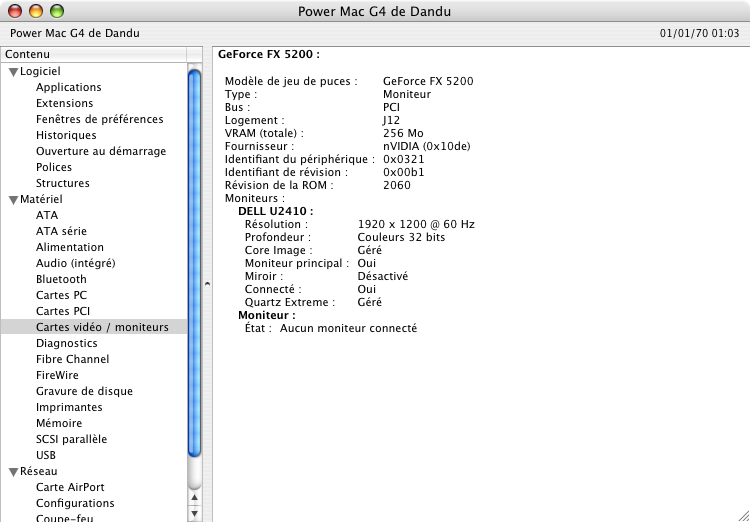Show Audio (intégré) information
This screenshot has width=750, height=522.
click(75, 263)
